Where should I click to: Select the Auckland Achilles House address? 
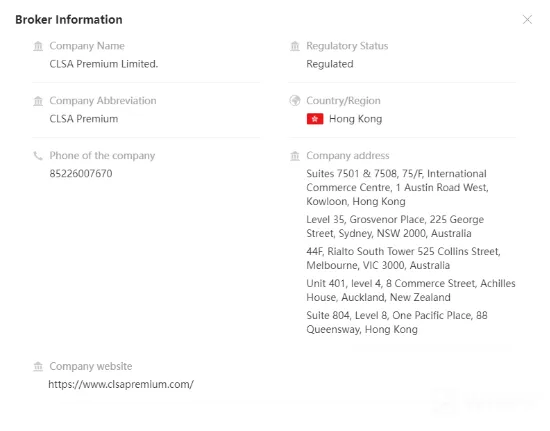pyautogui.click(x=411, y=290)
